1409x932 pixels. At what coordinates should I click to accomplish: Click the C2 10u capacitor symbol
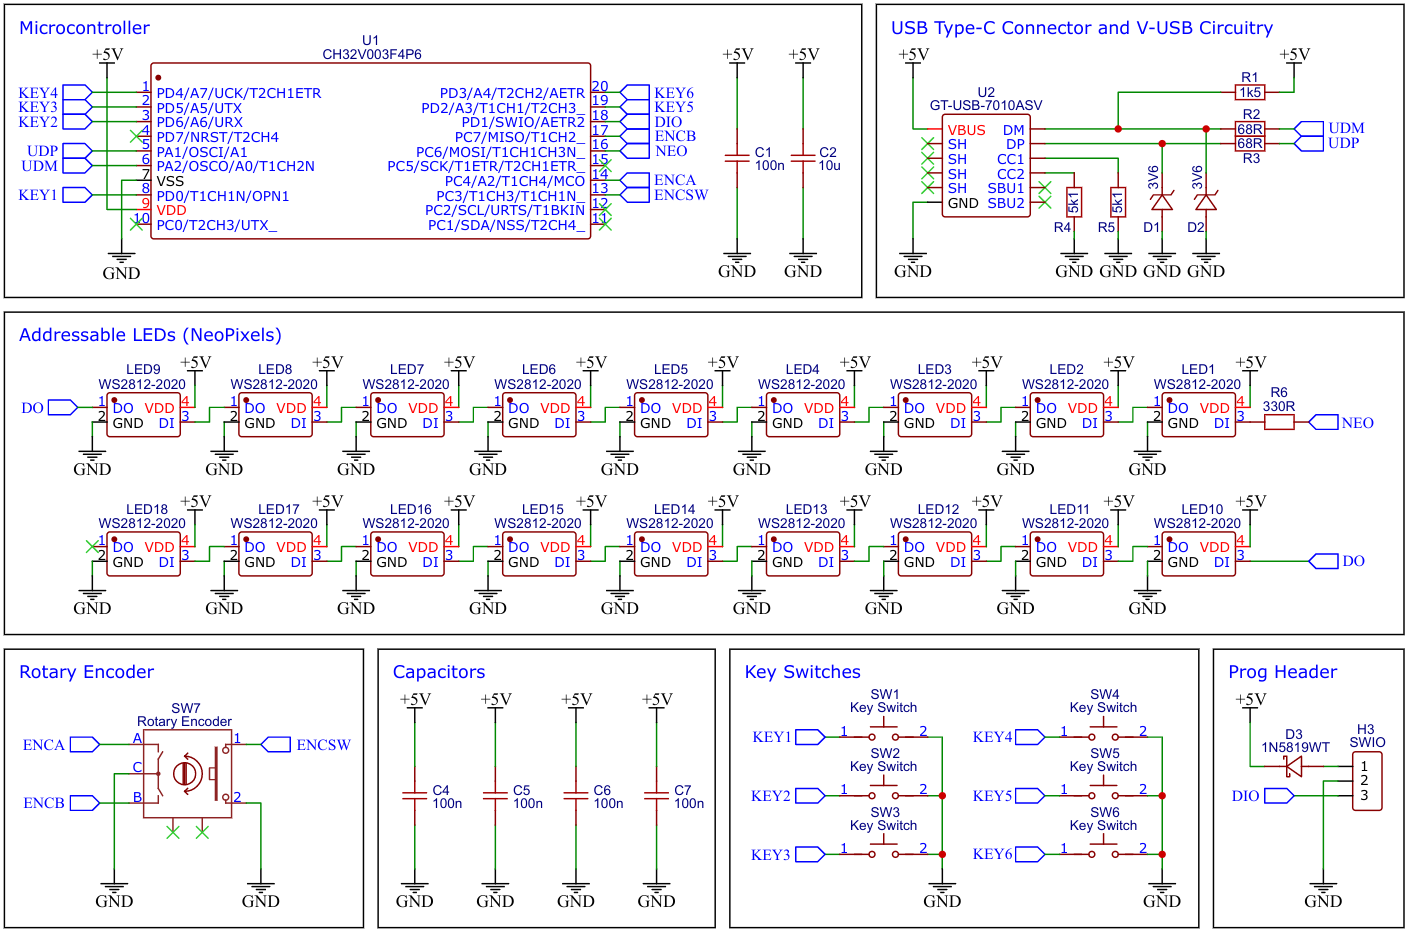click(803, 158)
